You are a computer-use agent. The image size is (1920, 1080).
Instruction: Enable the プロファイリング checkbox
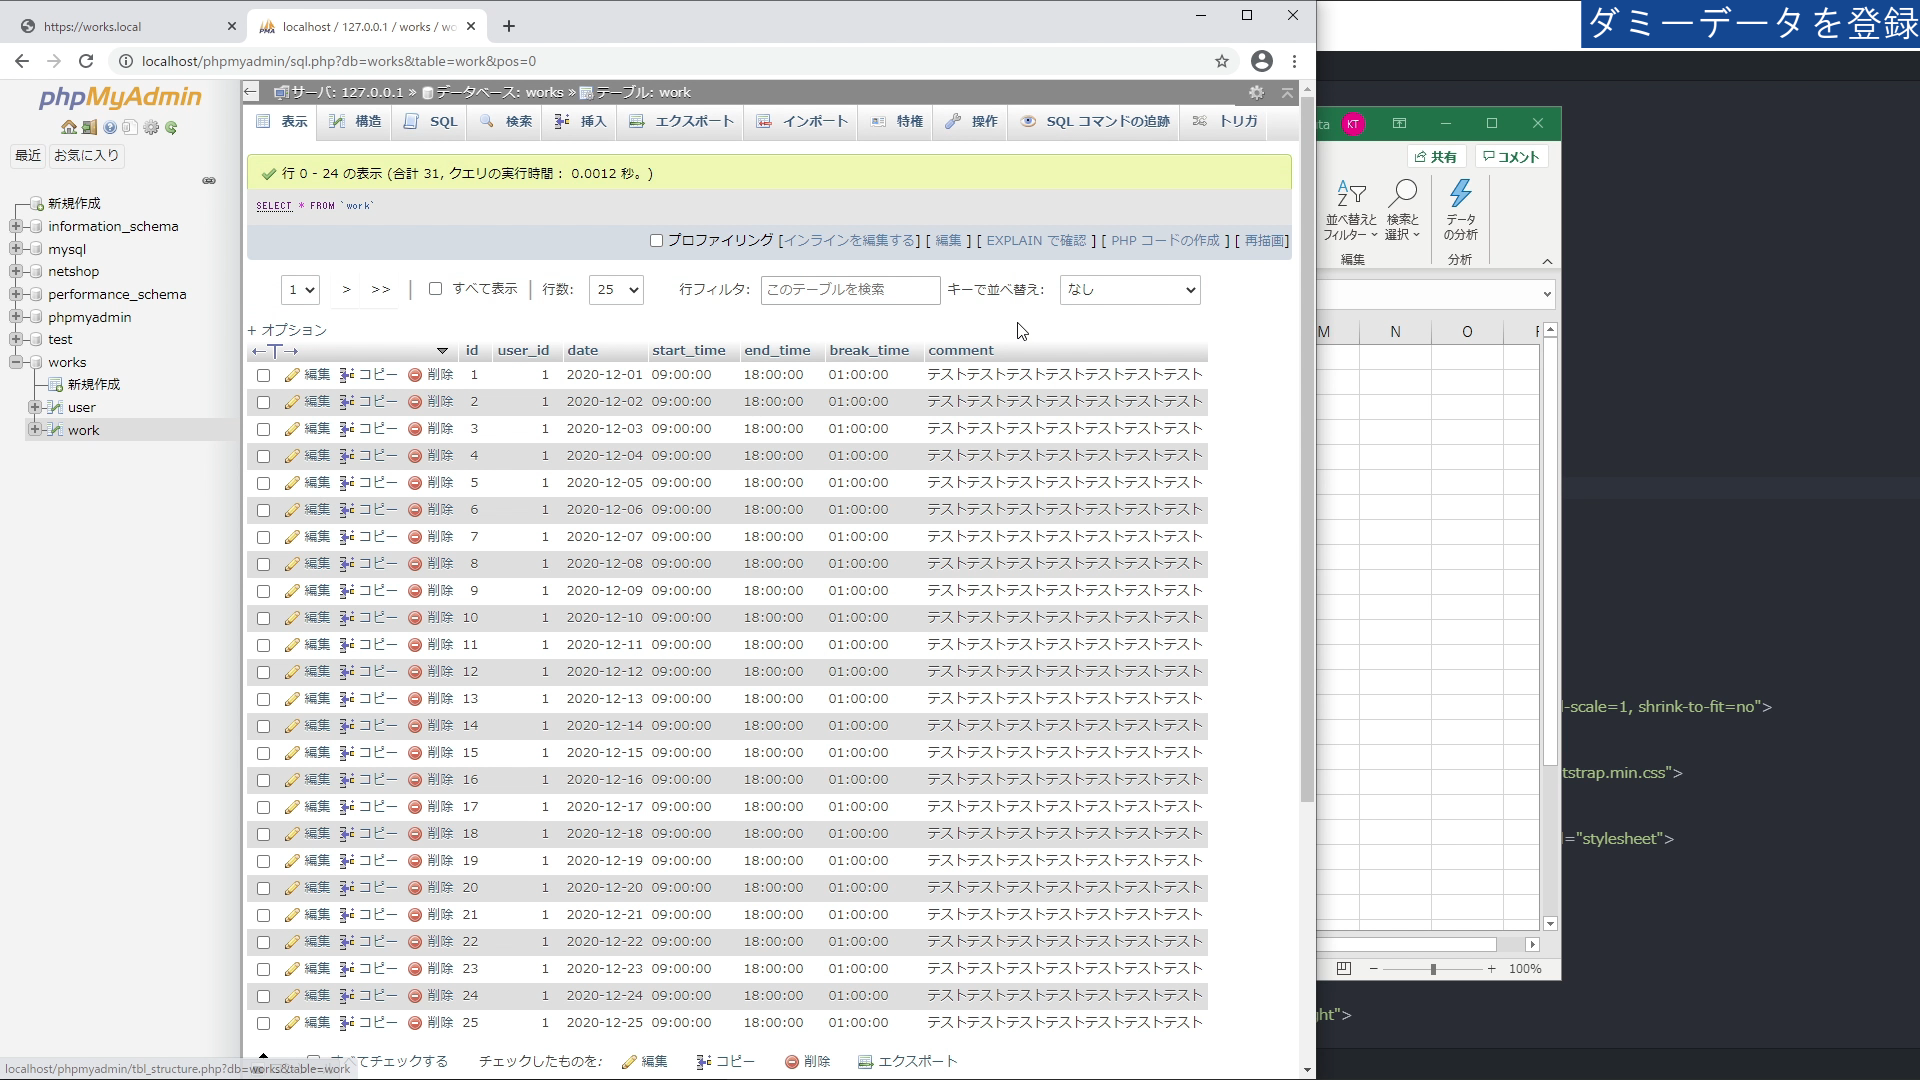pos(657,241)
